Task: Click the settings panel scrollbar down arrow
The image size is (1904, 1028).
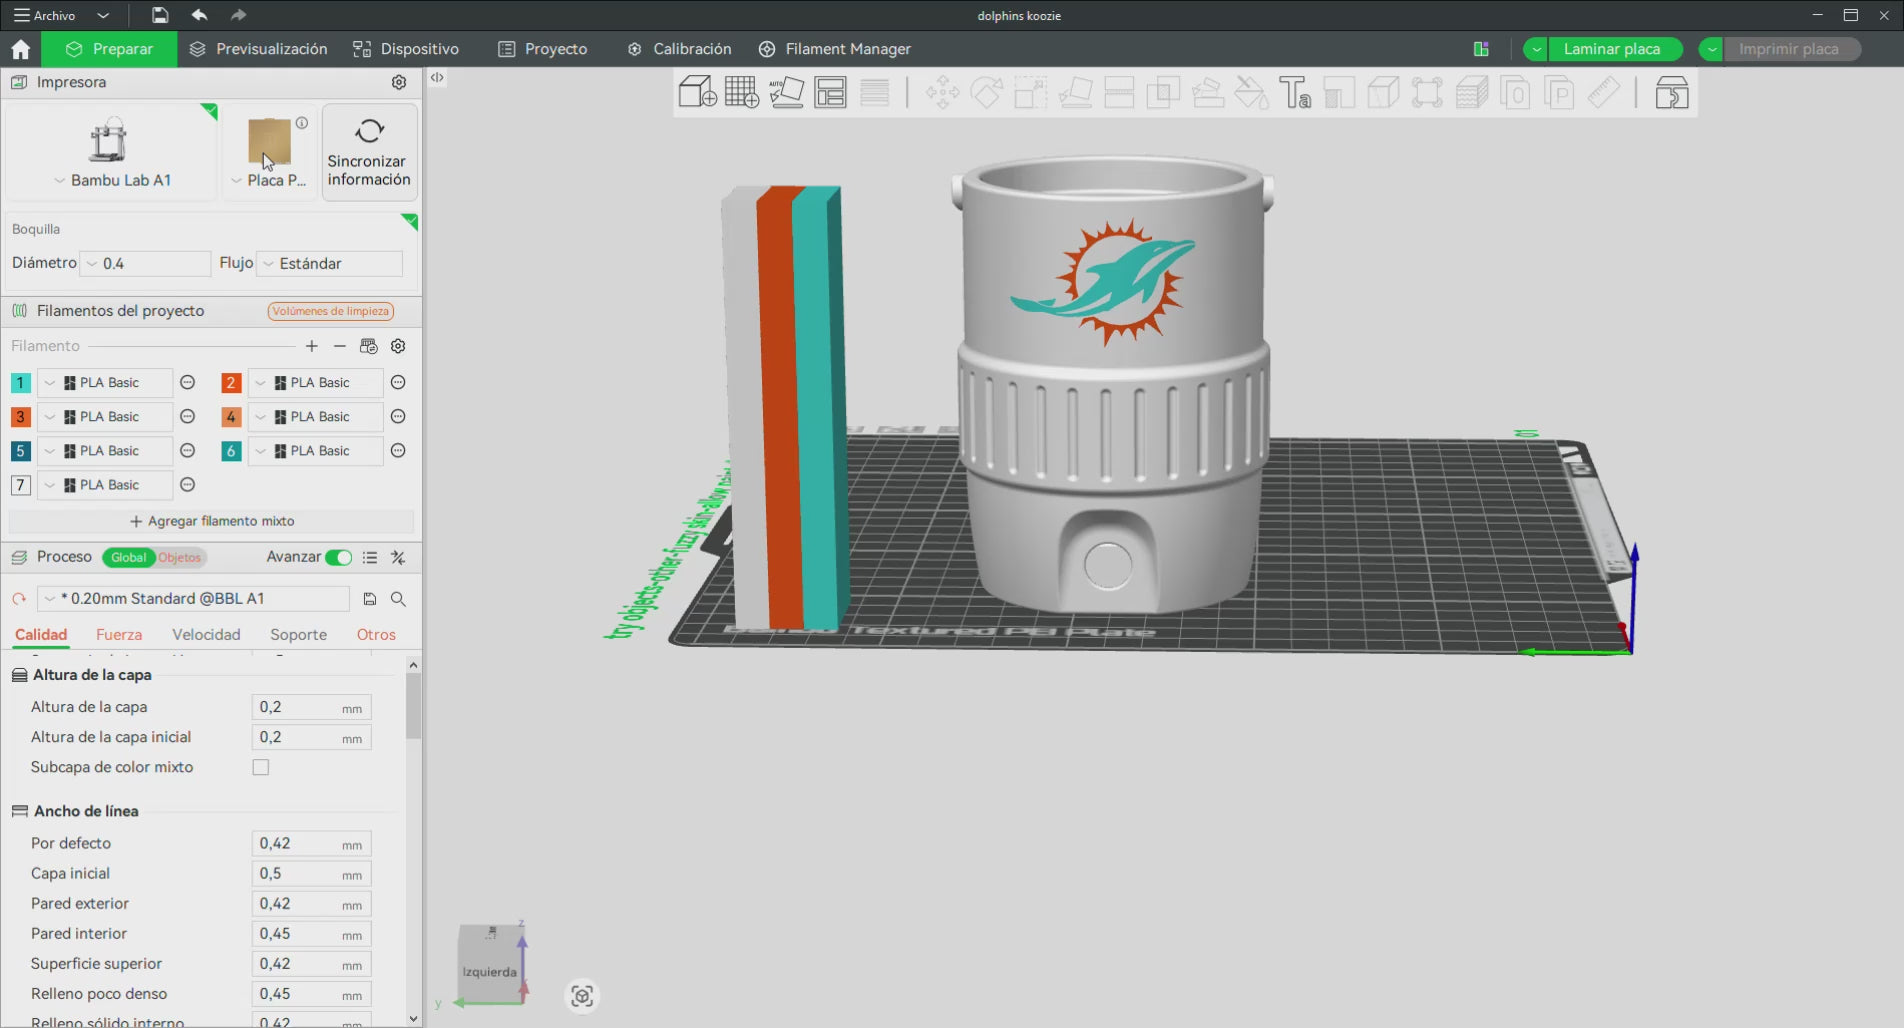Action: 413,1019
